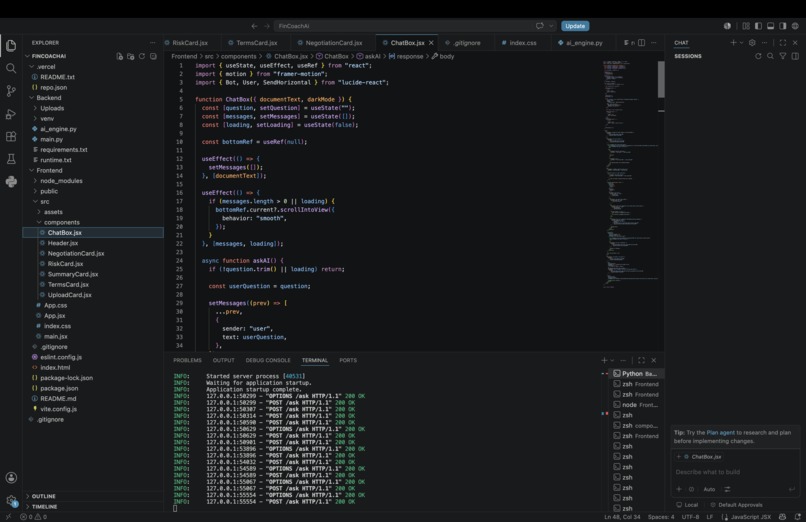Open new terminal launch profile dropdown

click(612, 360)
